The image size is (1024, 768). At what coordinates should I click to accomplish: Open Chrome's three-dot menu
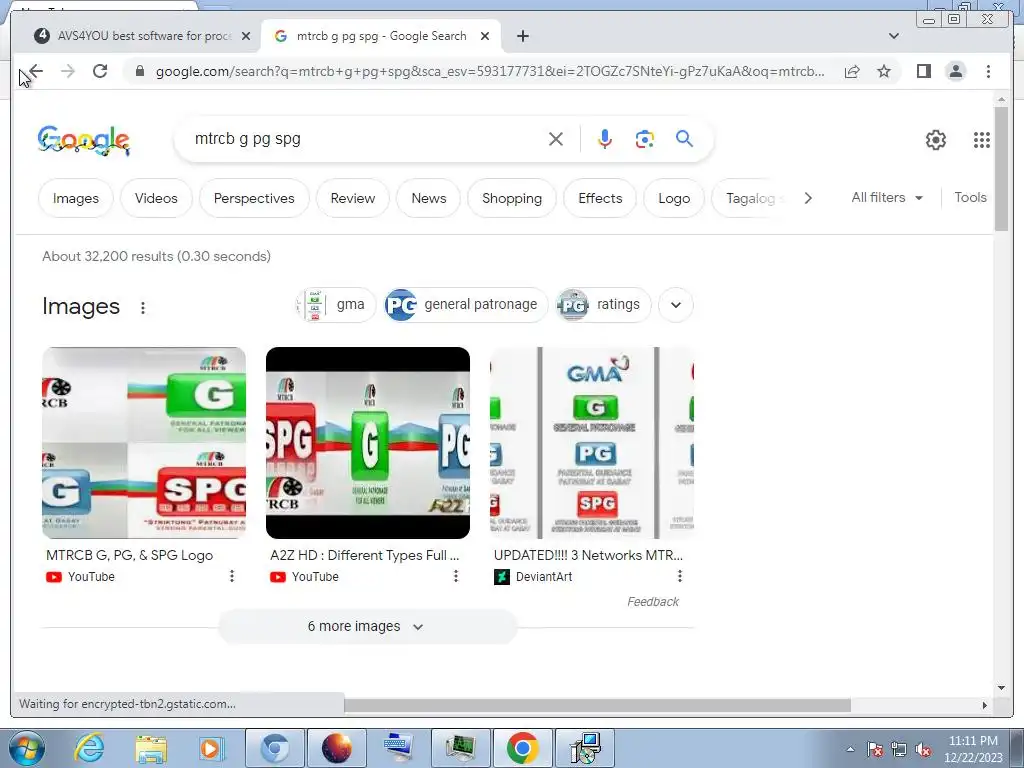coord(988,71)
